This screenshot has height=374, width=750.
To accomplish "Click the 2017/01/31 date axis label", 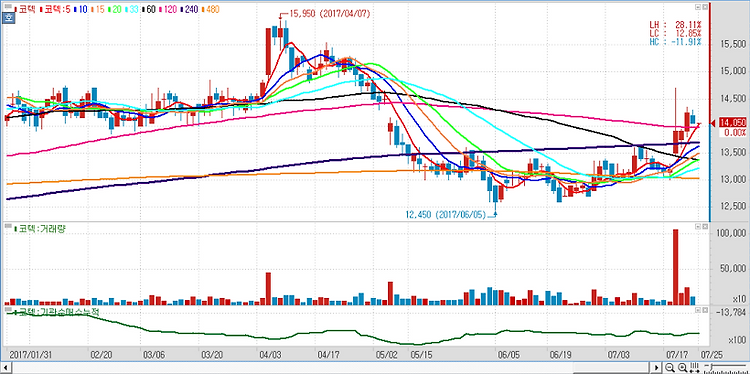I will [30, 354].
